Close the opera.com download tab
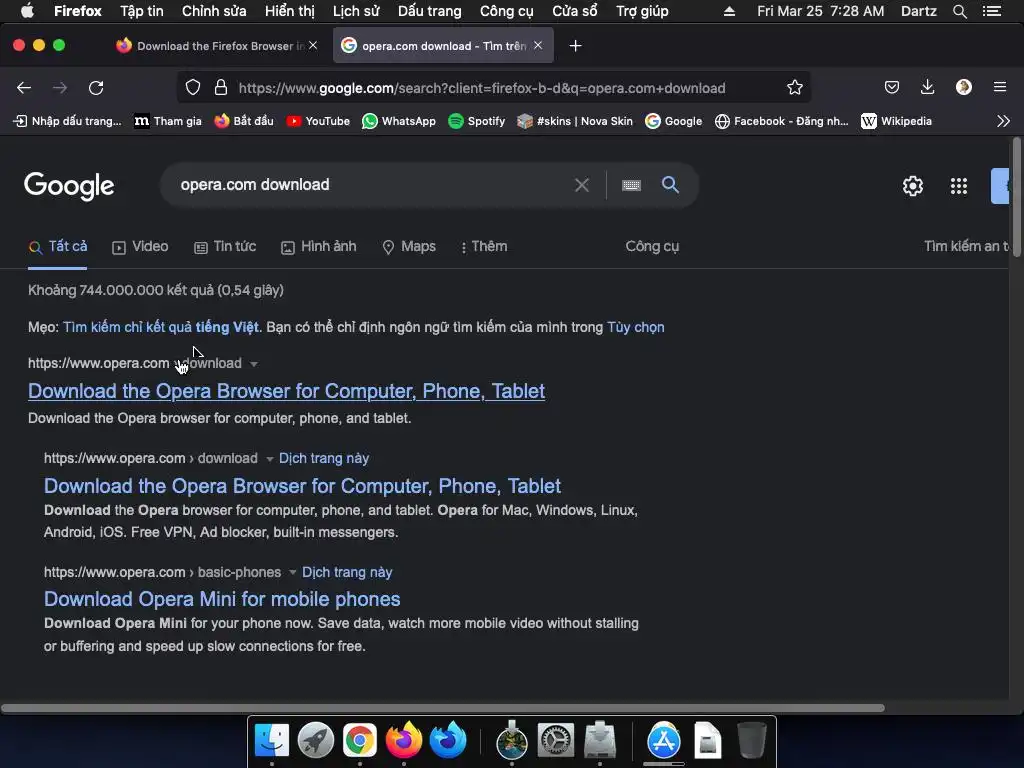Screen dimensions: 1024x768 (537, 46)
